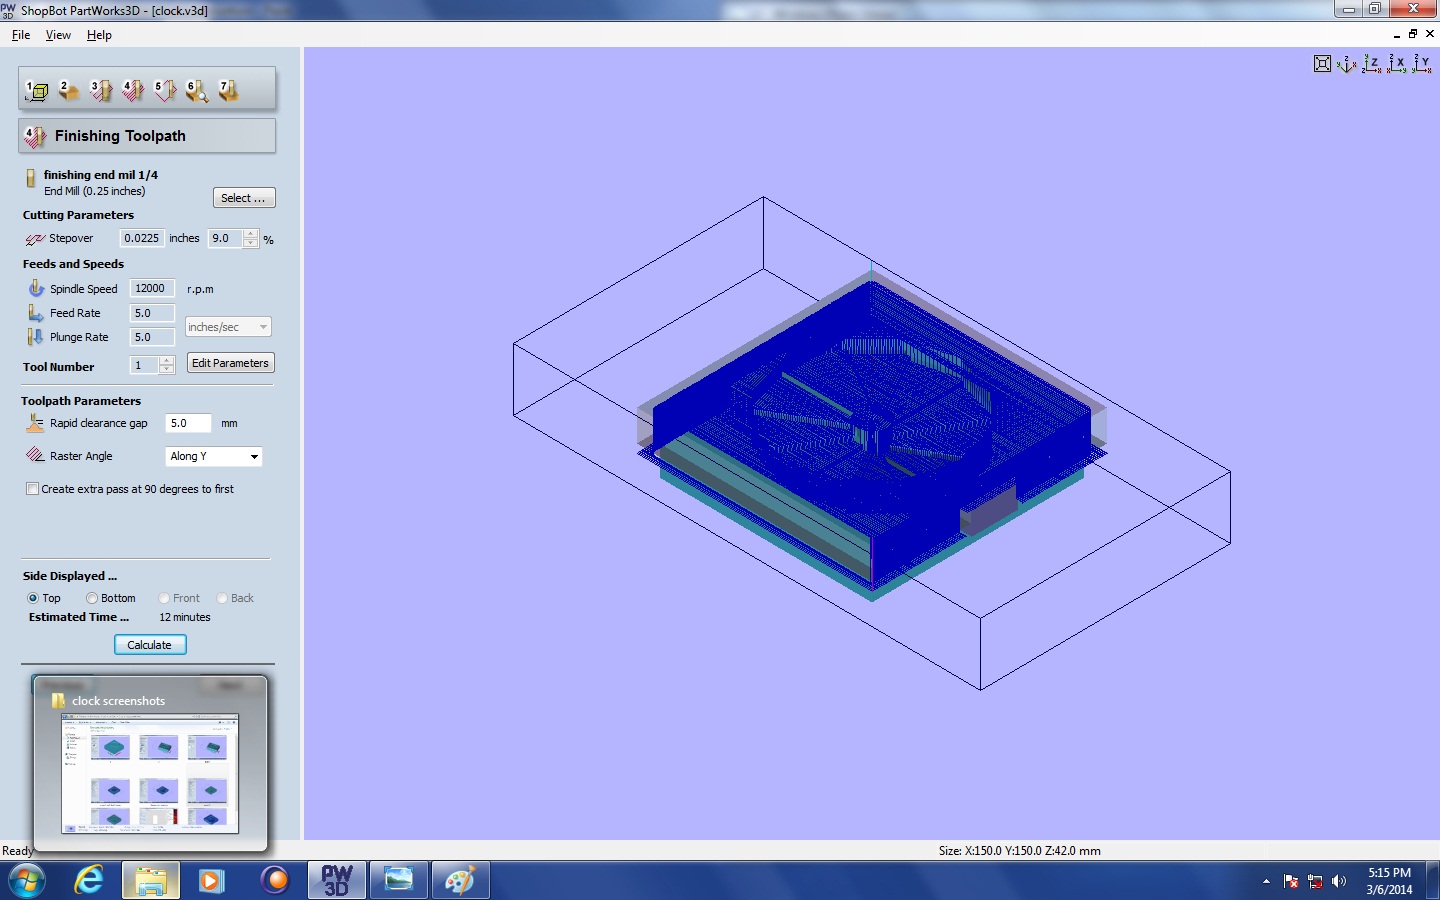Viewport: 1440px width, 900px height.
Task: Click the stepover percent field
Action: (x=226, y=238)
